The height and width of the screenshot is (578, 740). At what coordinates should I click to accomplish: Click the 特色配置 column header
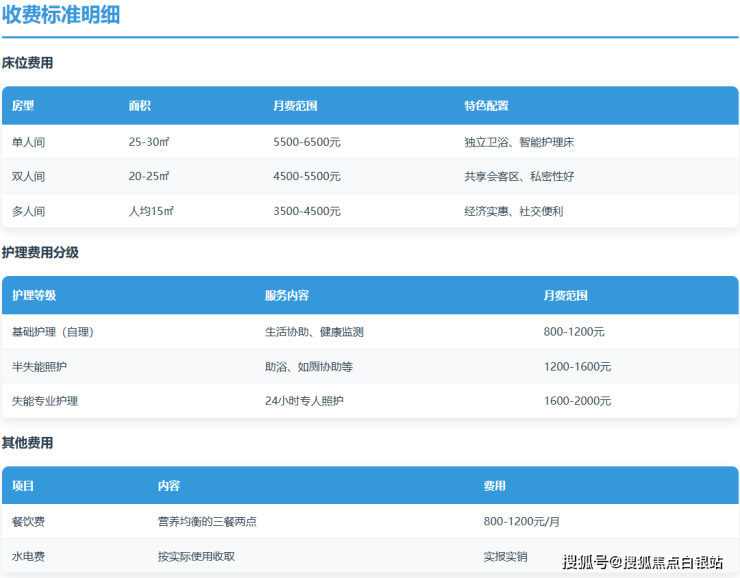click(486, 106)
